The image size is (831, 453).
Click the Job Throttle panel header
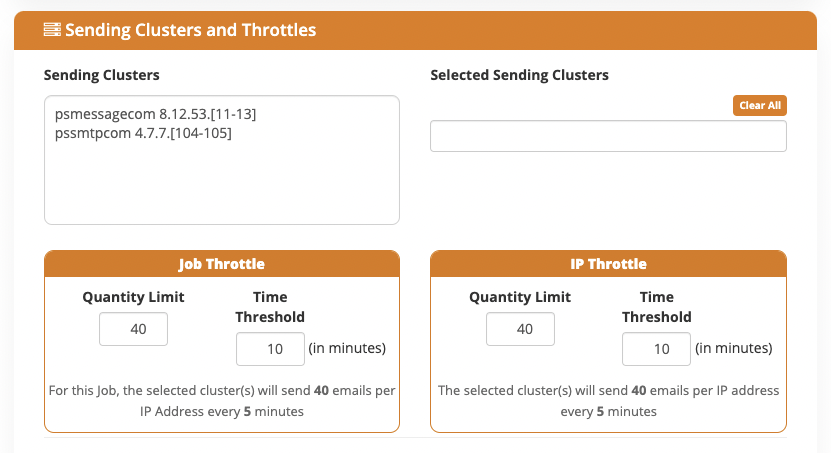pyautogui.click(x=222, y=264)
